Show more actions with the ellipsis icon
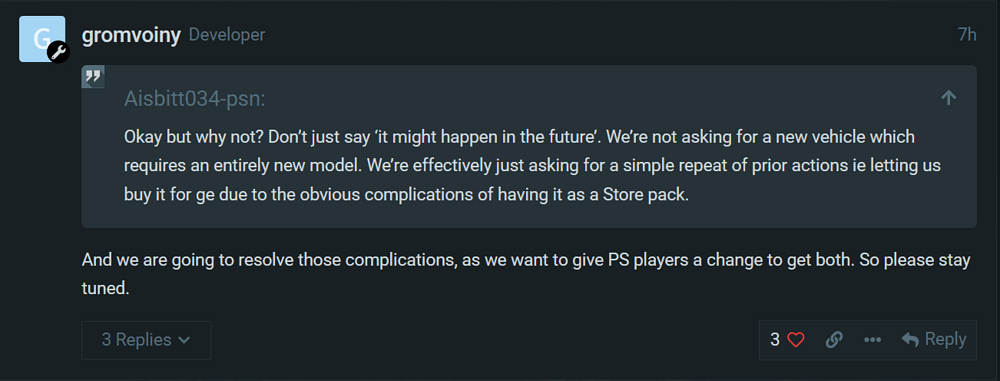The image size is (1000, 381). [x=872, y=340]
